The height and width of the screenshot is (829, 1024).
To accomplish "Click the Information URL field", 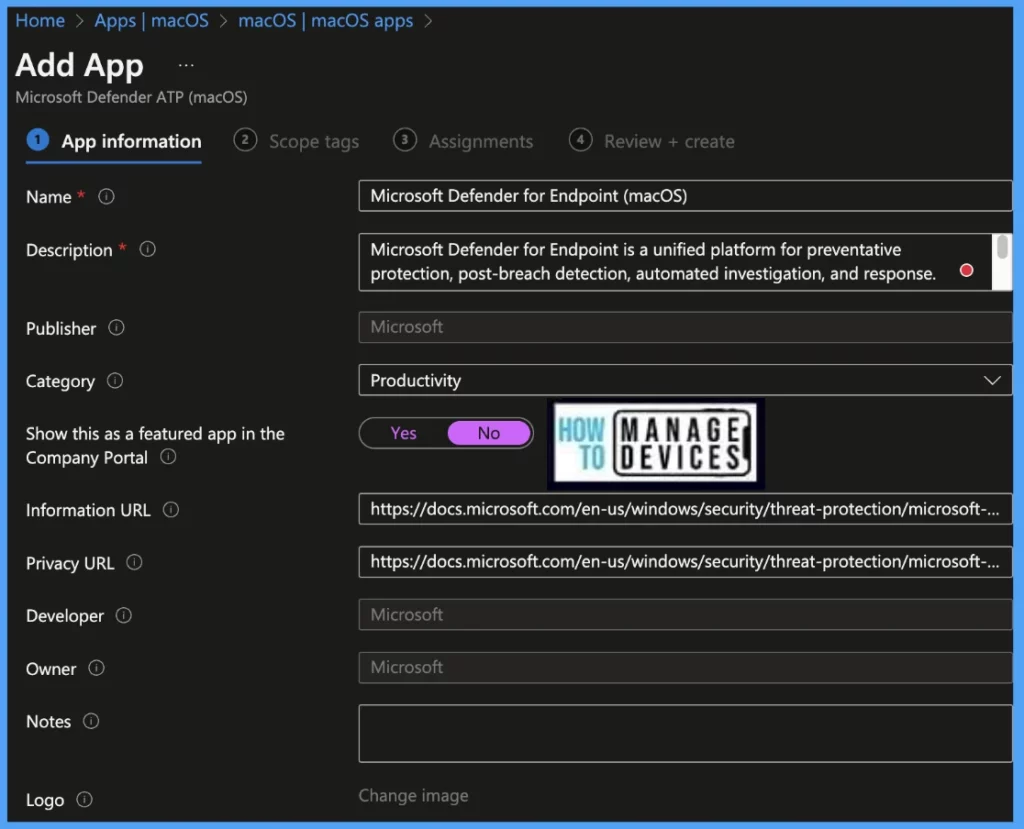I will point(685,509).
